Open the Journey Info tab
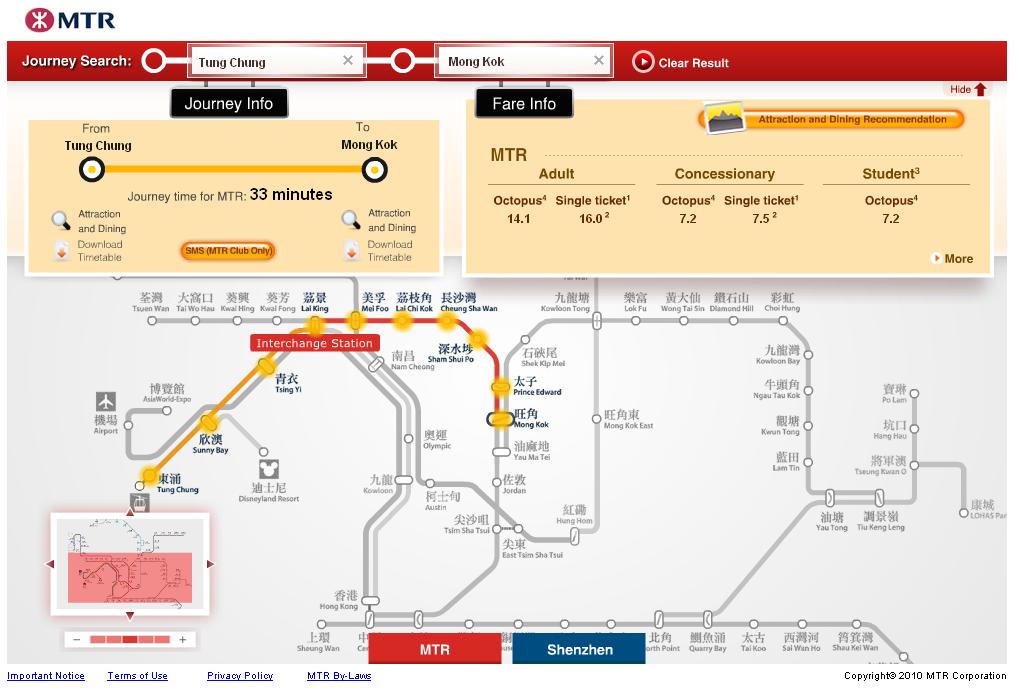Viewport: 1020px width, 691px height. coord(228,103)
